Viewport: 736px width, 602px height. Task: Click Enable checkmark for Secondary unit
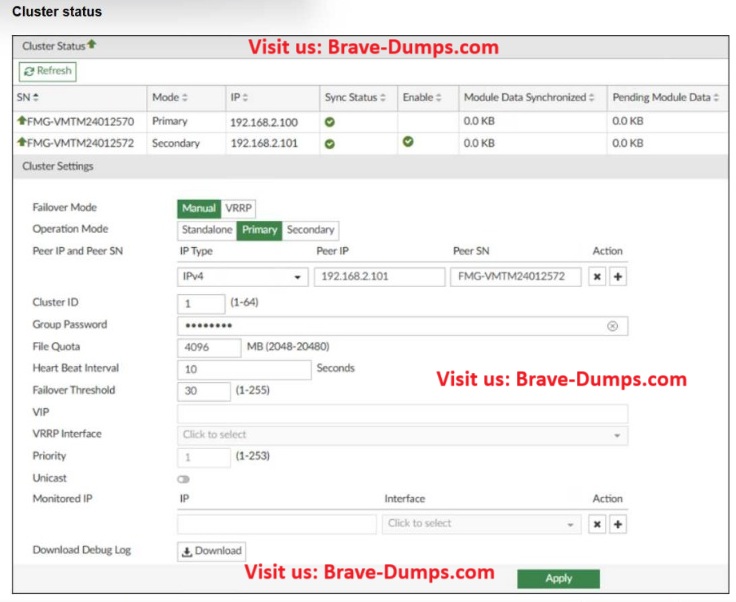(x=407, y=143)
